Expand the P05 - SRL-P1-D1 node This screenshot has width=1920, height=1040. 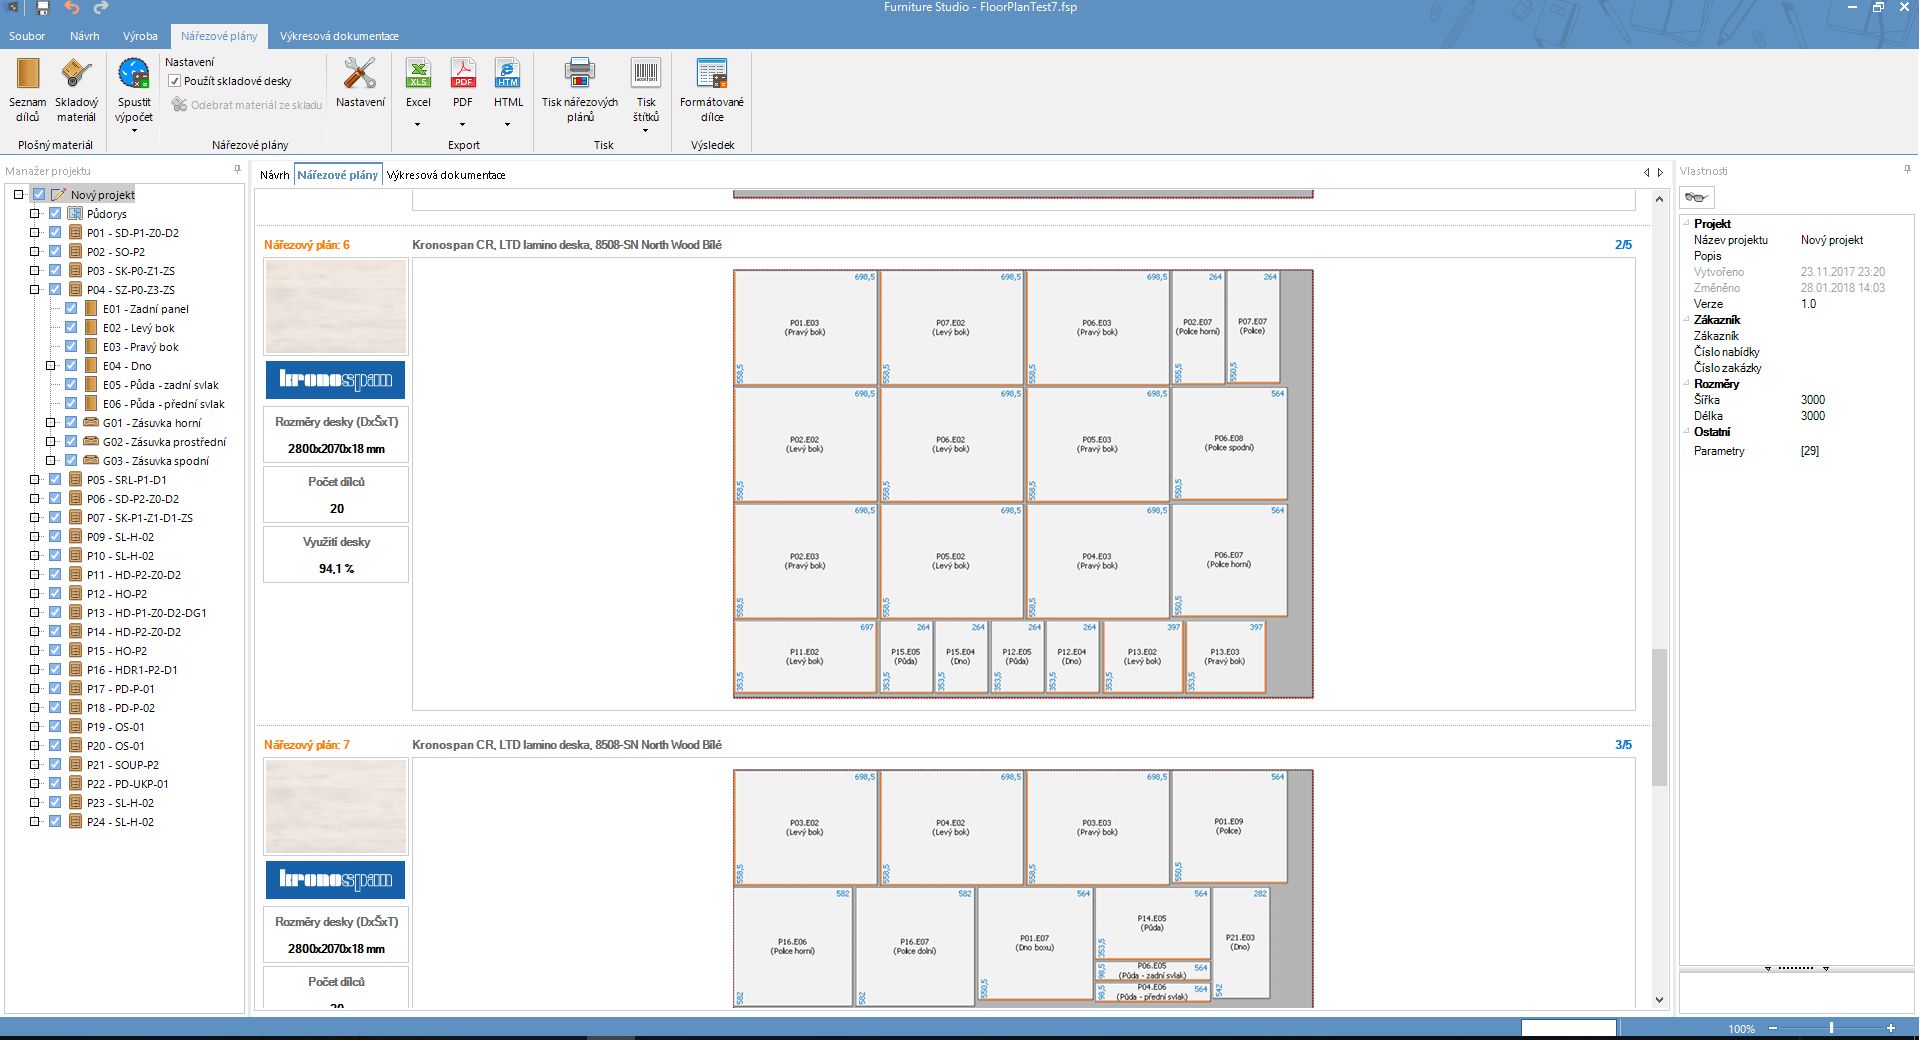click(35, 479)
